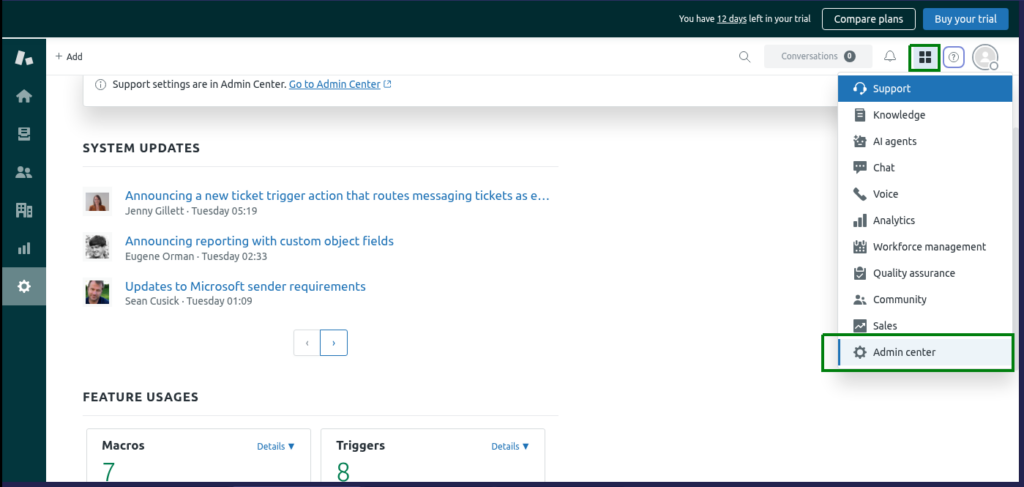The height and width of the screenshot is (487, 1024).
Task: Open the Home icon in sidebar
Action: tap(24, 96)
